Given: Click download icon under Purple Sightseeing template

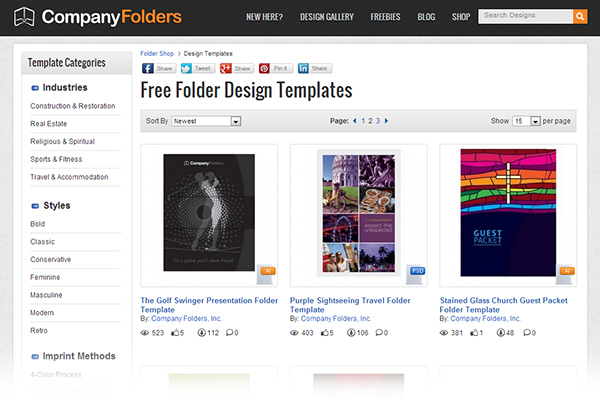Looking at the screenshot, I should (351, 333).
